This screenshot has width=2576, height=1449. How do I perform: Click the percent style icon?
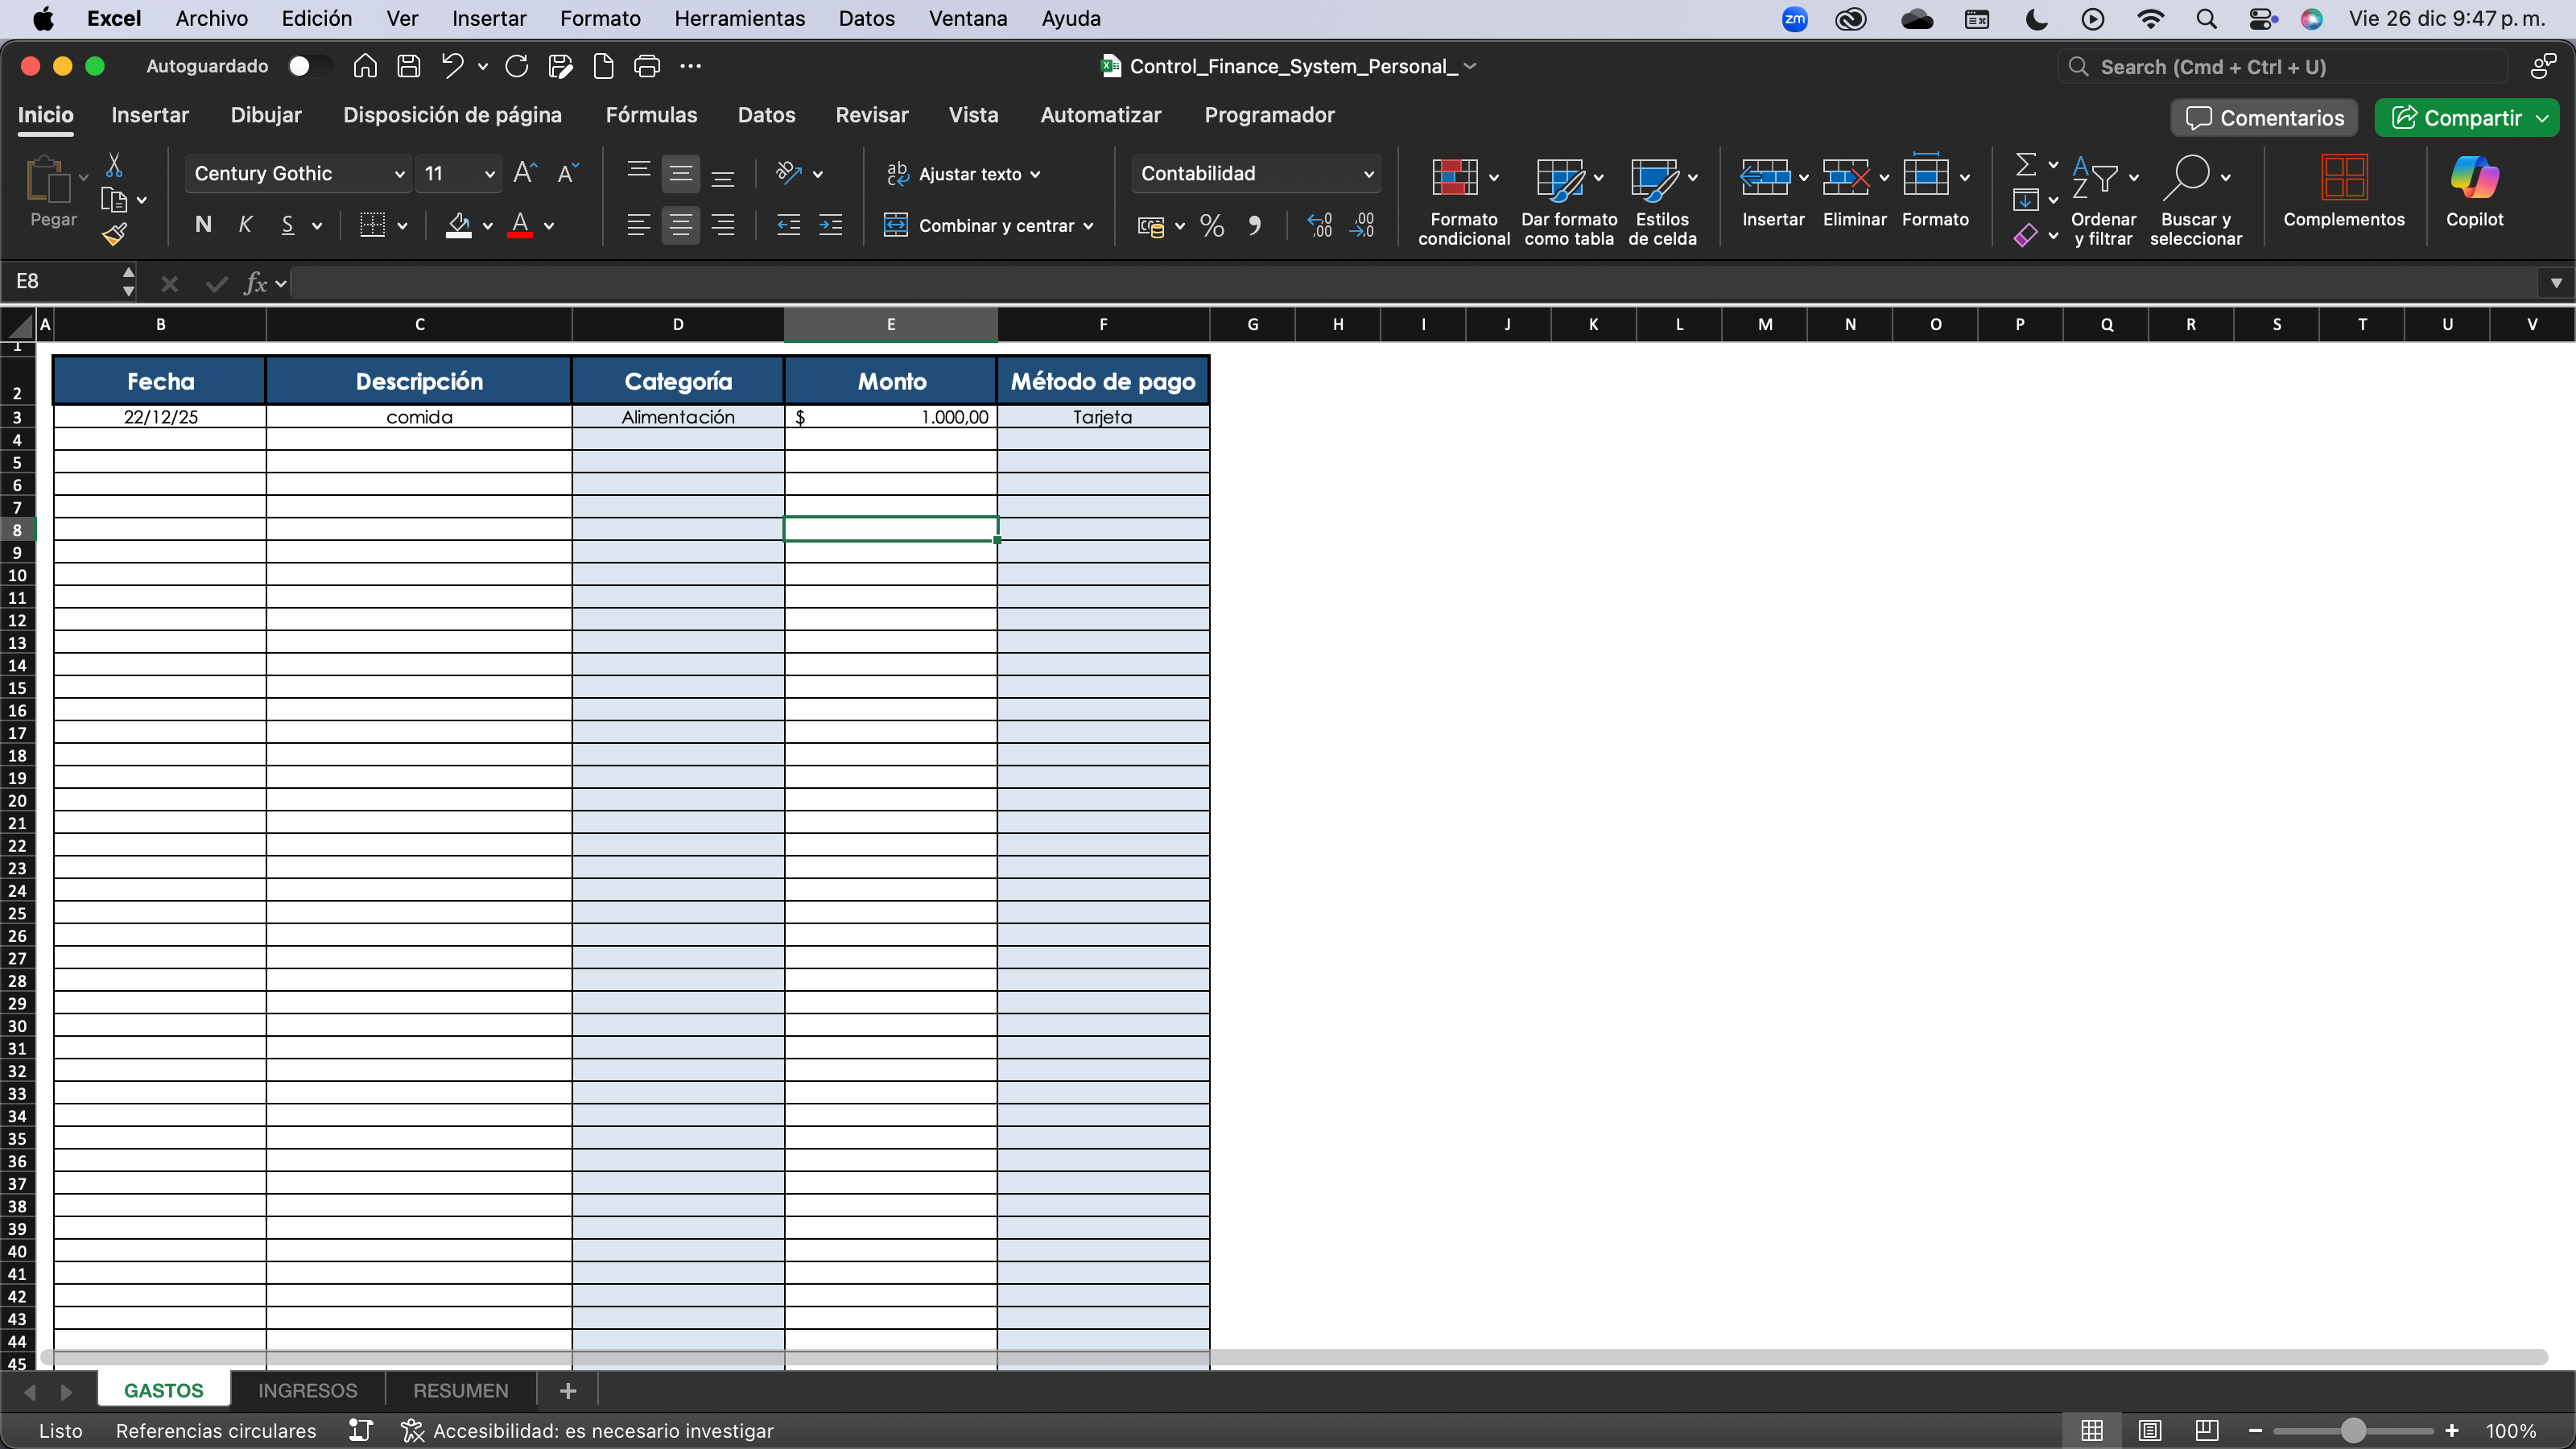click(x=1212, y=225)
